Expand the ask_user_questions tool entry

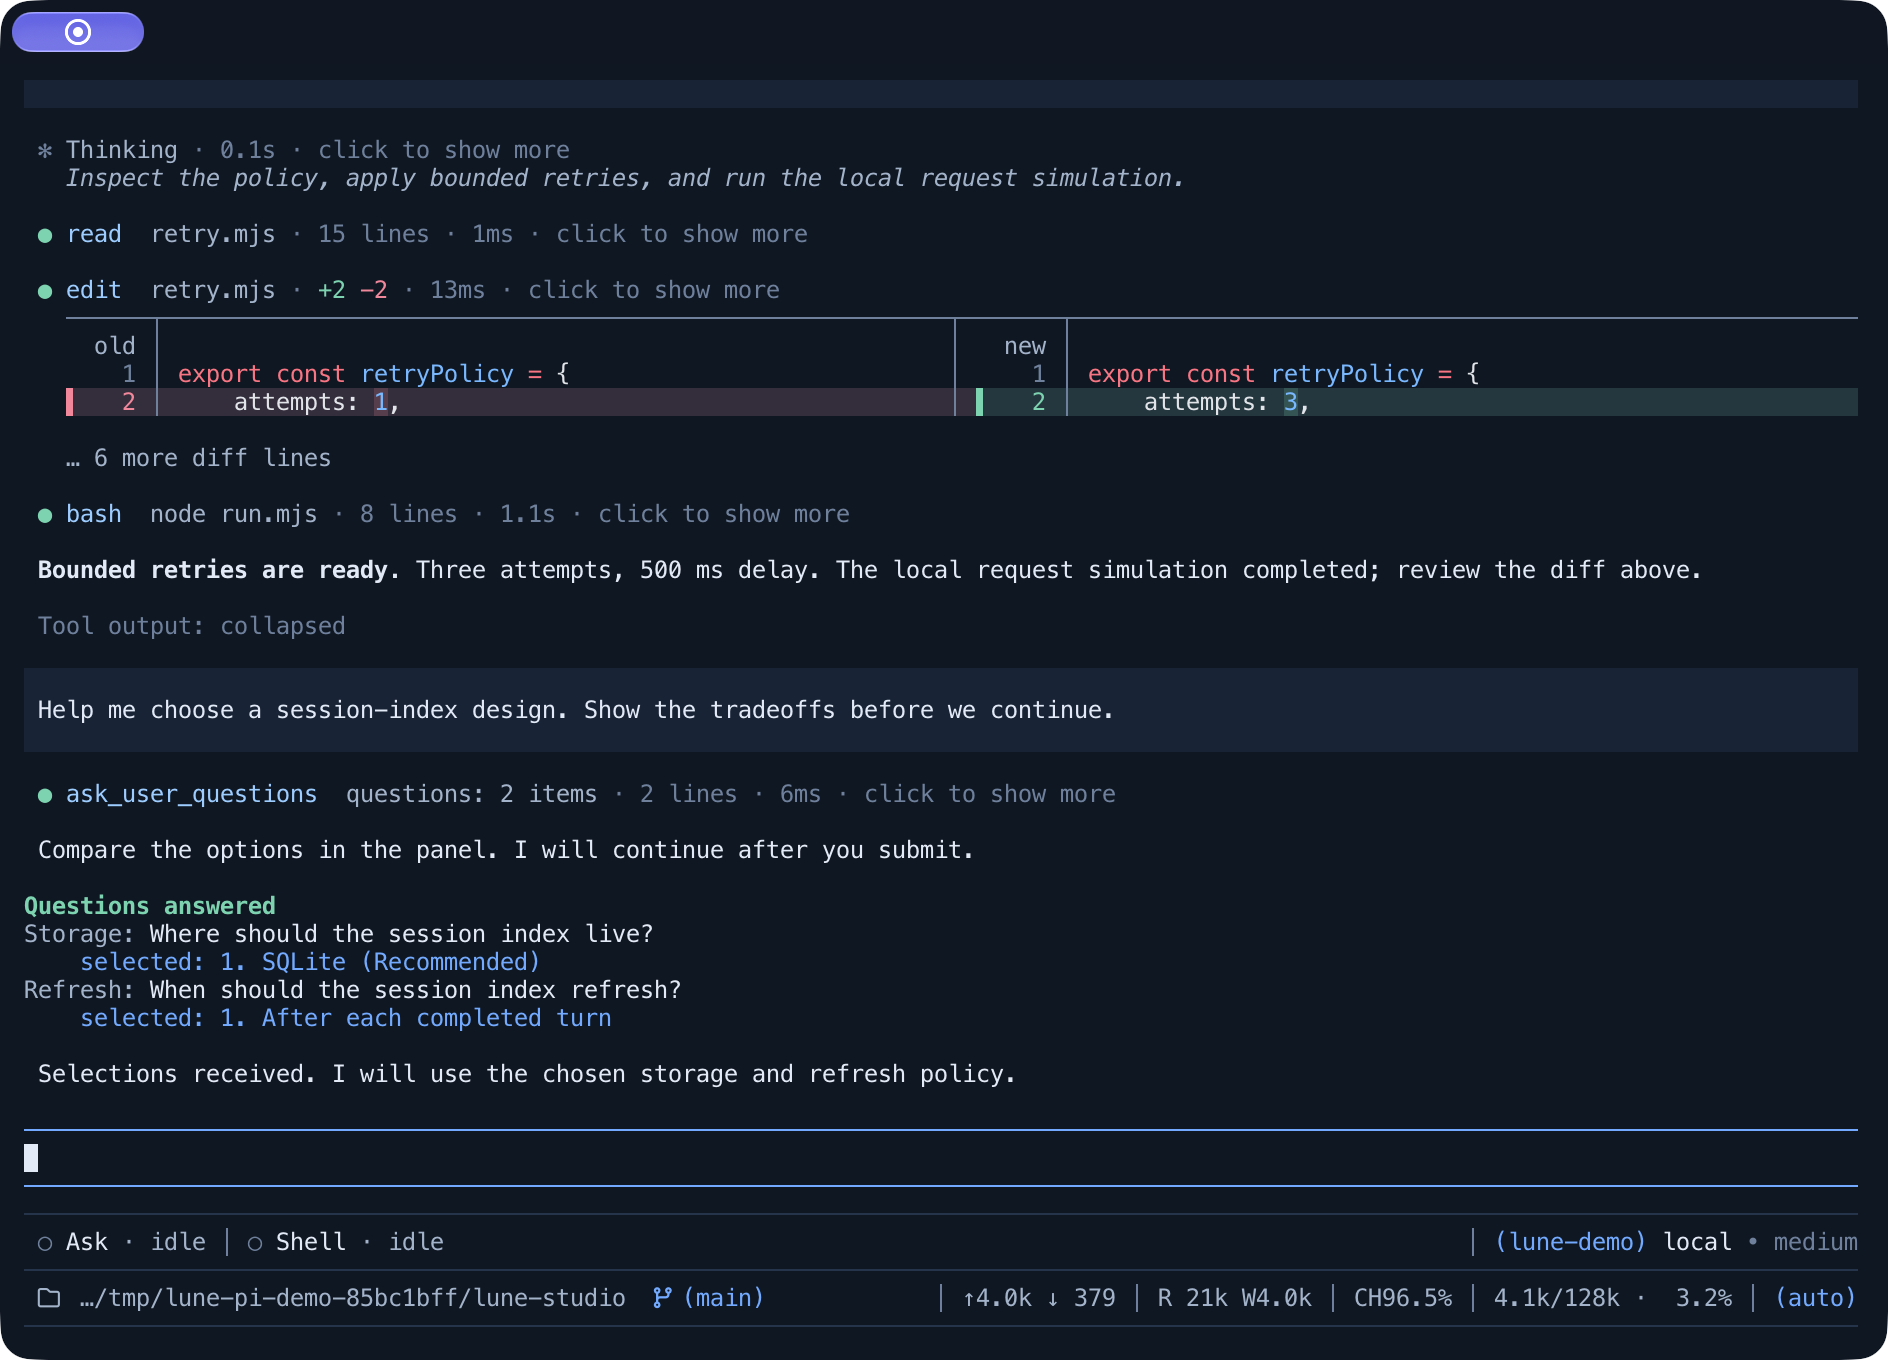pos(989,794)
